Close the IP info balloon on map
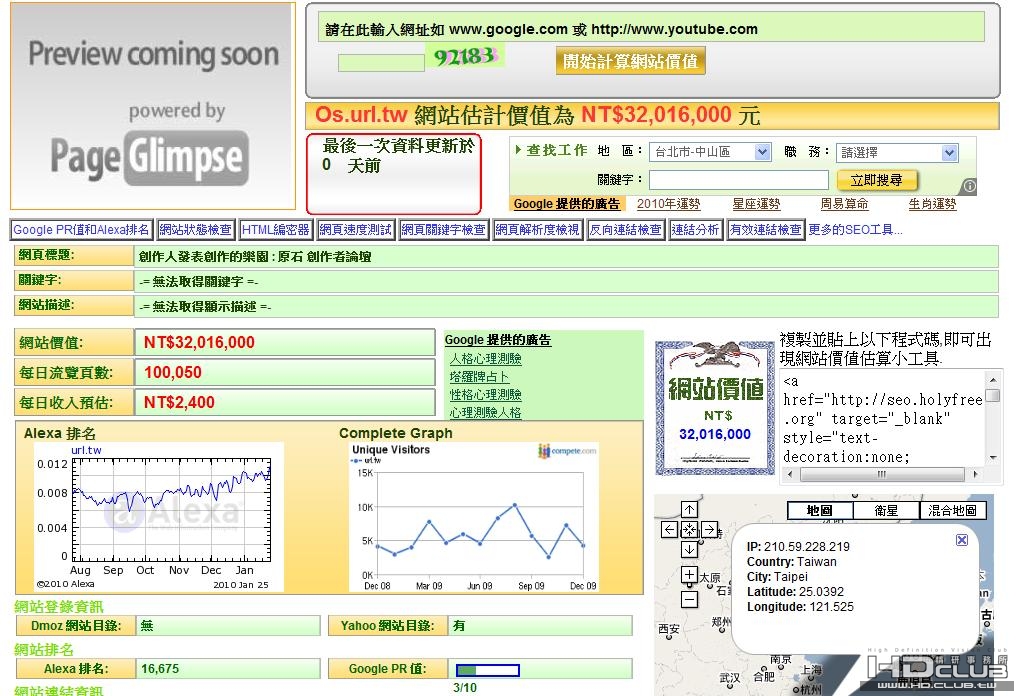Image resolution: width=1019 pixels, height=696 pixels. coord(962,540)
